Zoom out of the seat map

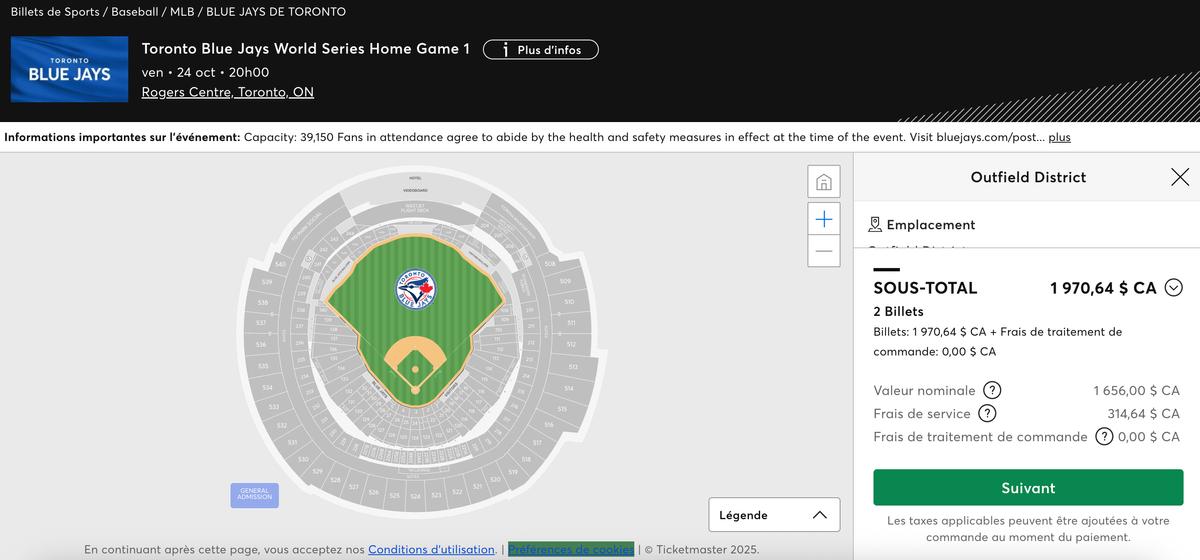(823, 250)
